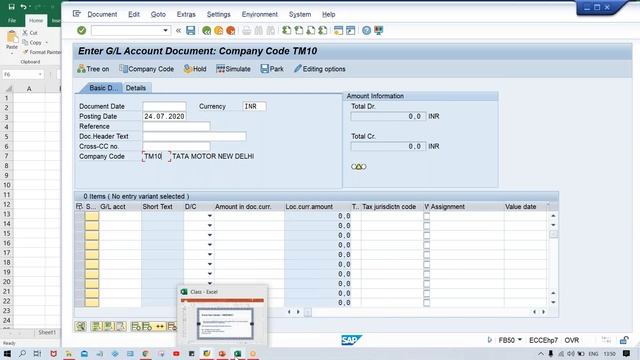Select the Basic Data tab
Image resolution: width=640 pixels, height=360 pixels.
pos(103,88)
